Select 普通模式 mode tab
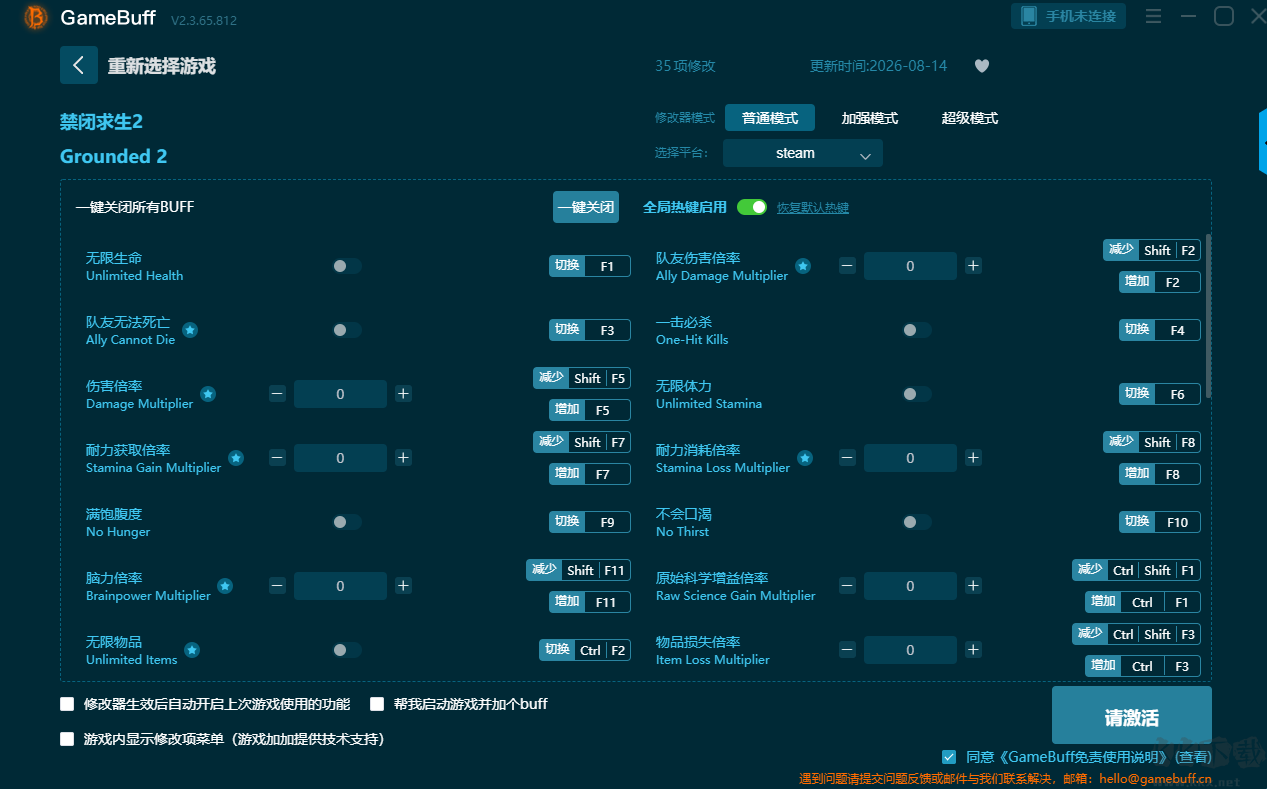Viewport: 1267px width, 789px height. (770, 118)
